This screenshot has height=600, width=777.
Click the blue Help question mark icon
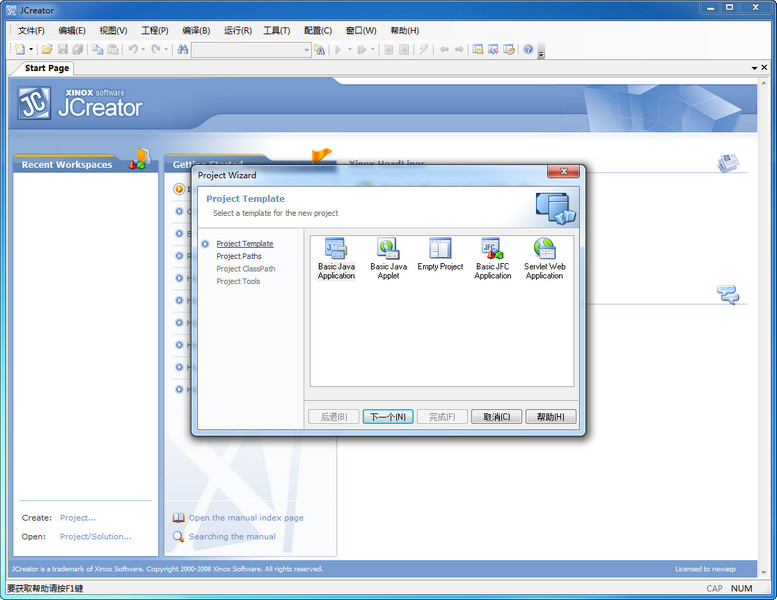point(528,49)
